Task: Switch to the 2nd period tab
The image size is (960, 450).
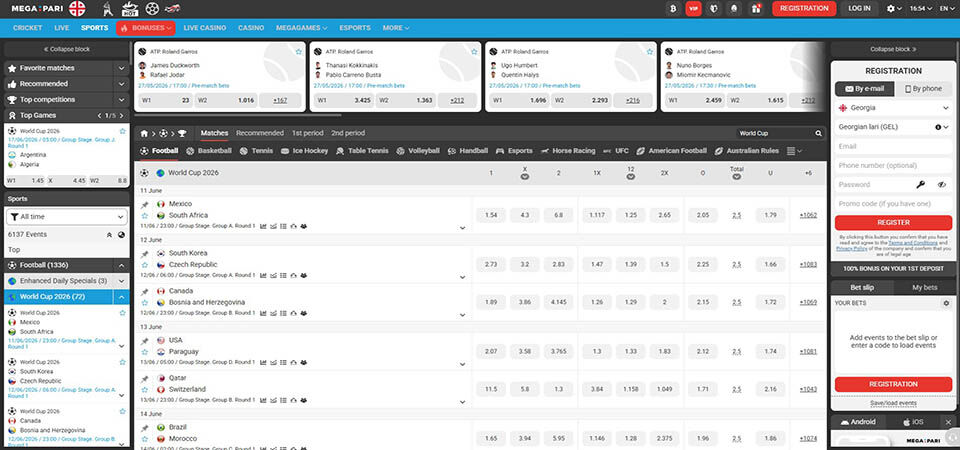Action: coord(348,133)
